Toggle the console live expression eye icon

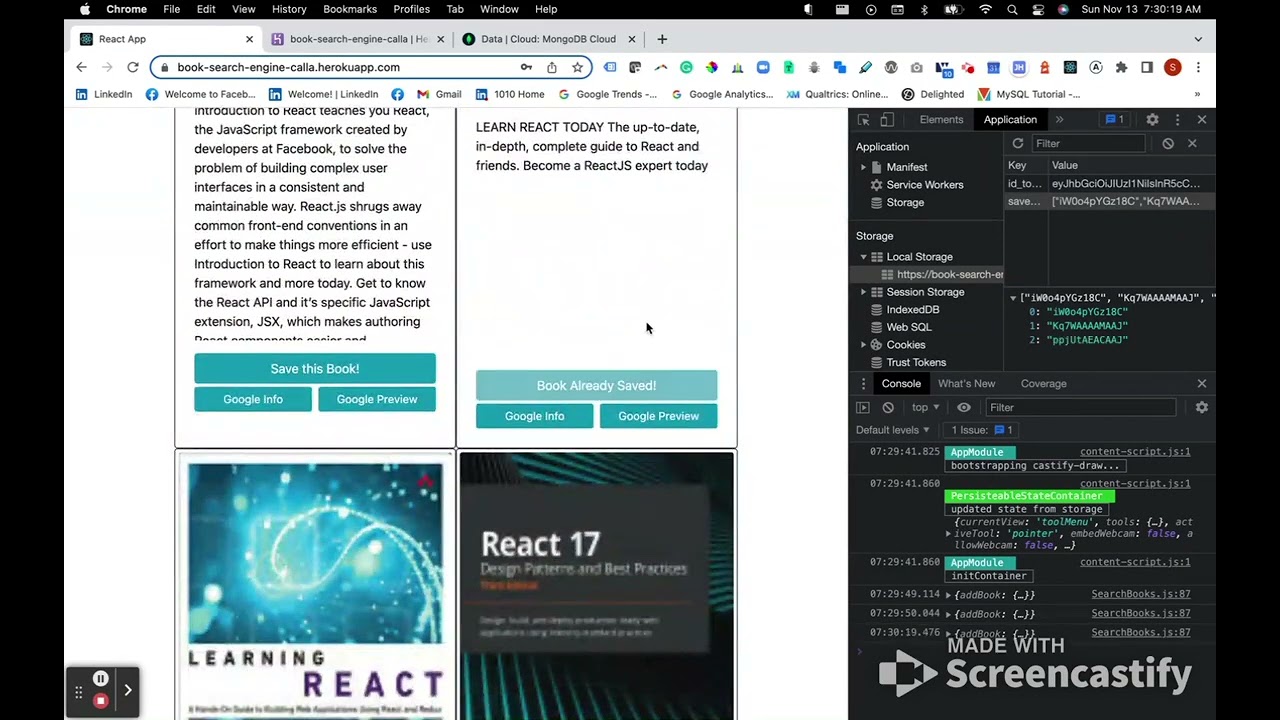click(x=964, y=408)
